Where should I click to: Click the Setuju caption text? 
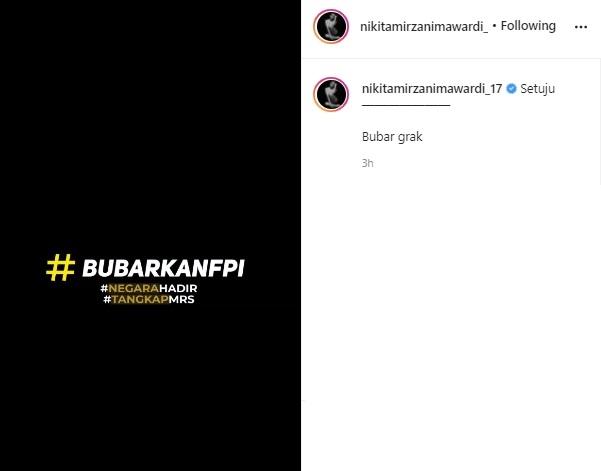(537, 89)
